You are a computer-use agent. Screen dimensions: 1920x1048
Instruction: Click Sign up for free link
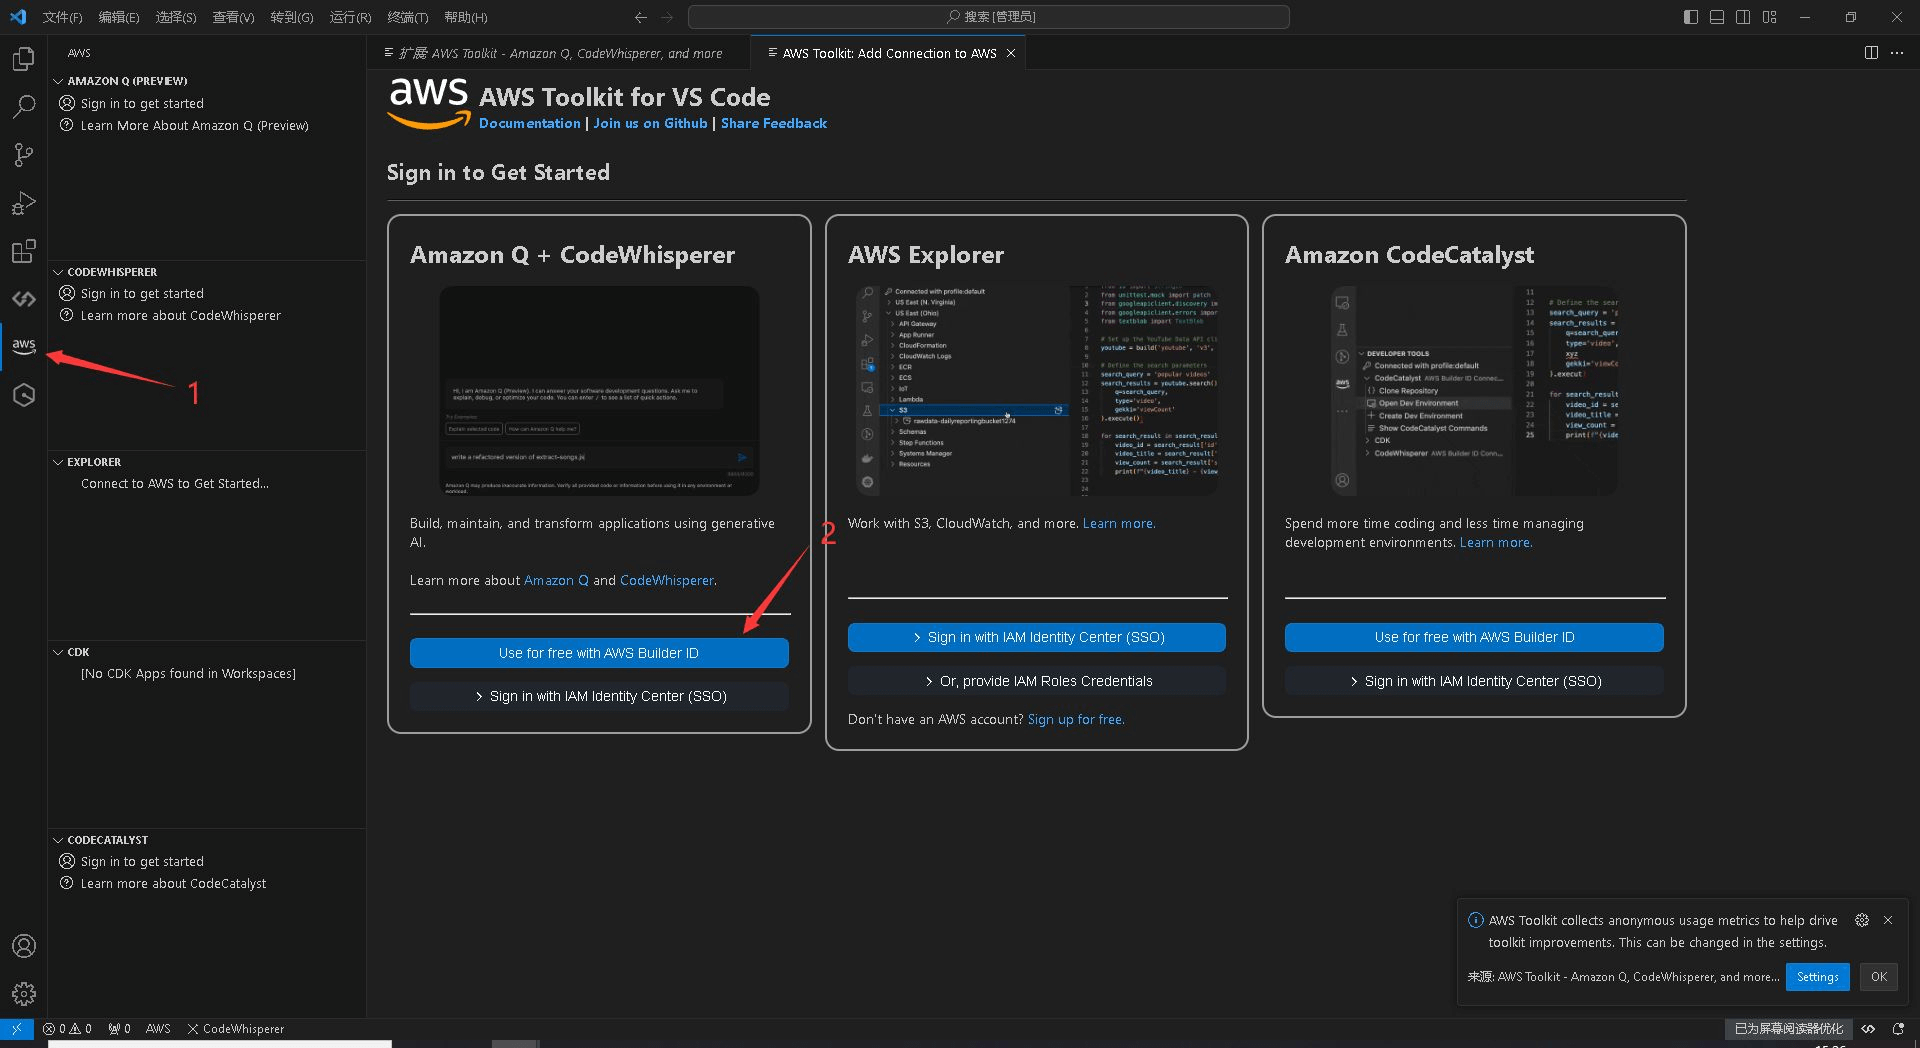point(1076,719)
